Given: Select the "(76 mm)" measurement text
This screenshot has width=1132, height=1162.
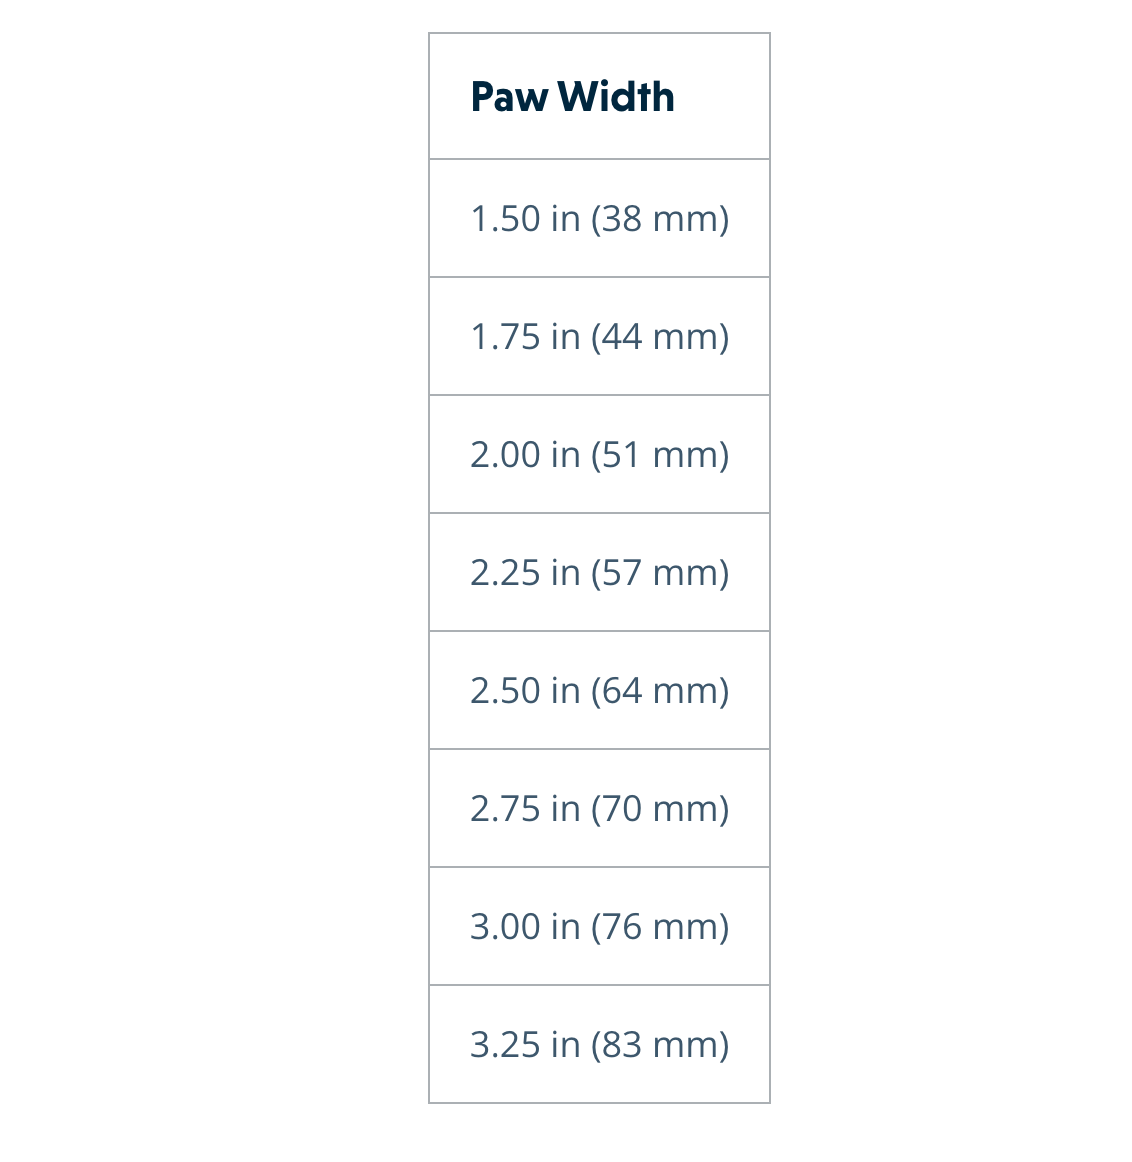Looking at the screenshot, I should point(660,927).
